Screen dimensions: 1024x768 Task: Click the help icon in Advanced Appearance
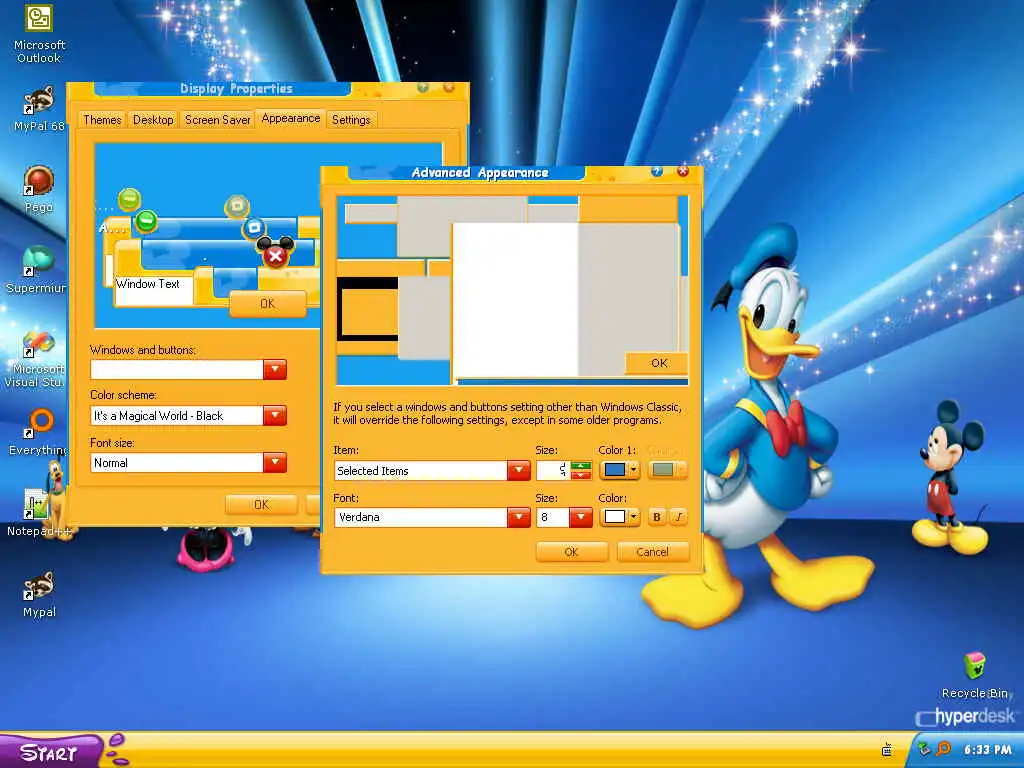click(x=657, y=171)
